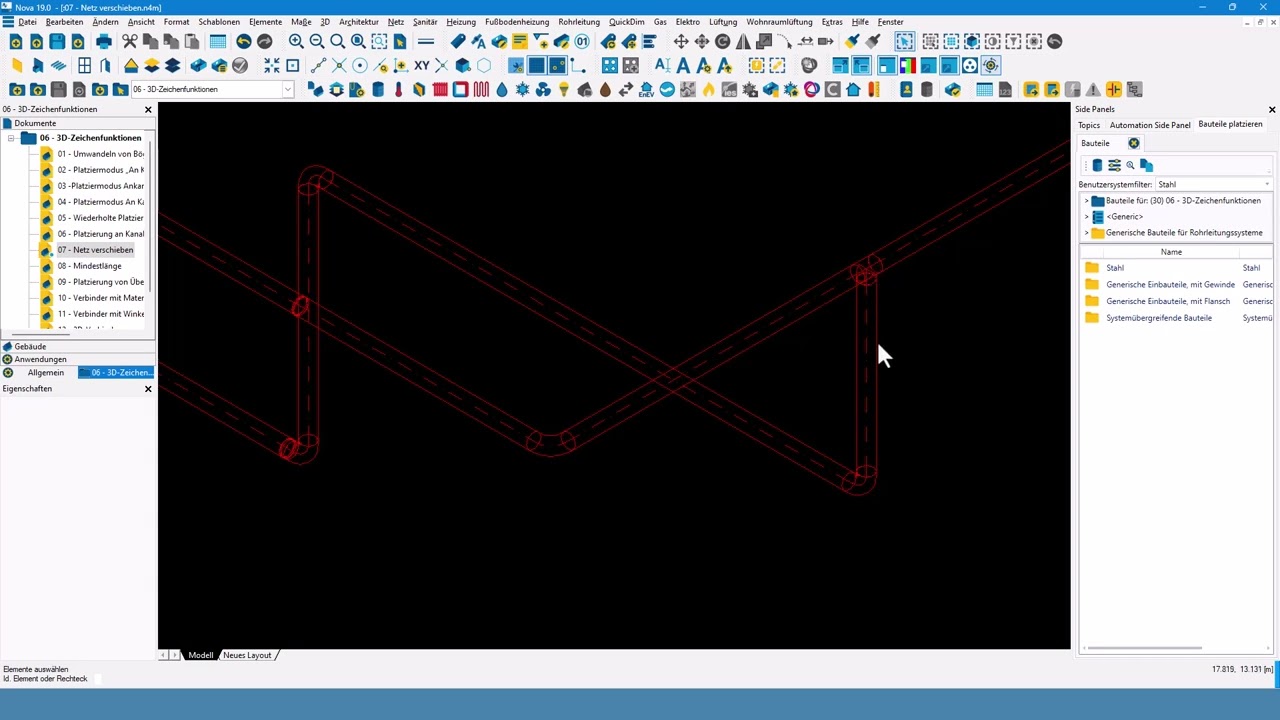Expand Generische Bauteile für Rohrleitungssysteme node

coord(1086,233)
